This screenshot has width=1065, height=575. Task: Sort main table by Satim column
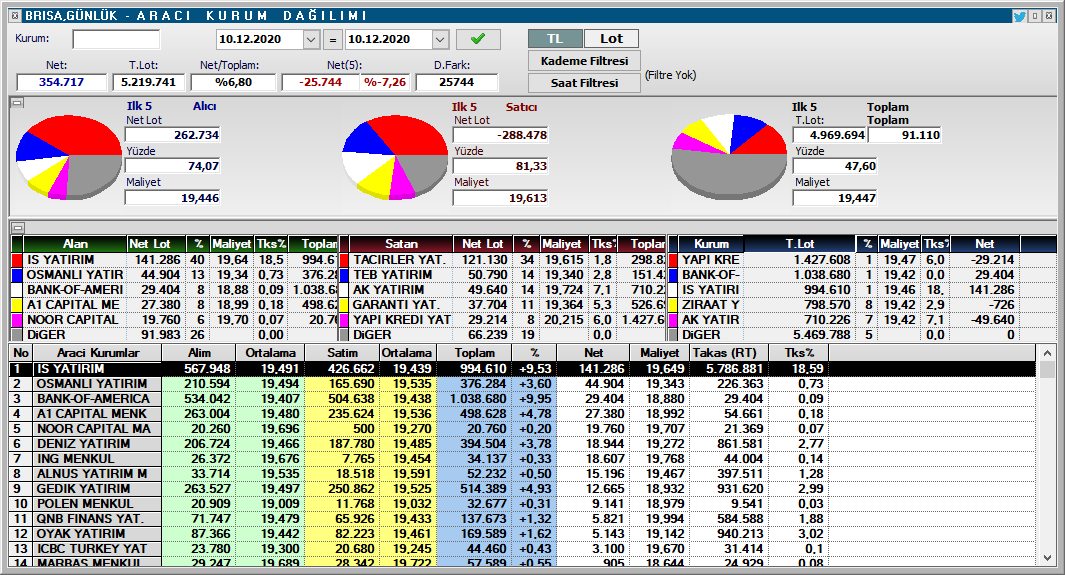(x=342, y=353)
